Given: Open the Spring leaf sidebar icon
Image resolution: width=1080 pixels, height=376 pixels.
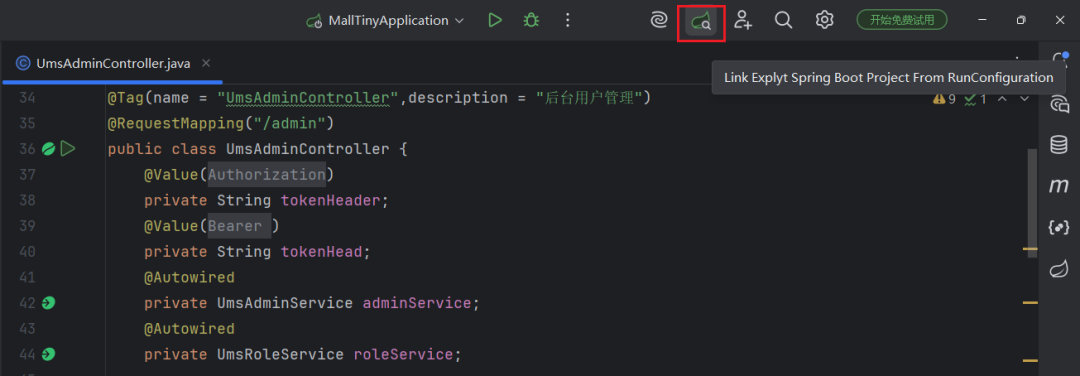Looking at the screenshot, I should [x=1059, y=269].
